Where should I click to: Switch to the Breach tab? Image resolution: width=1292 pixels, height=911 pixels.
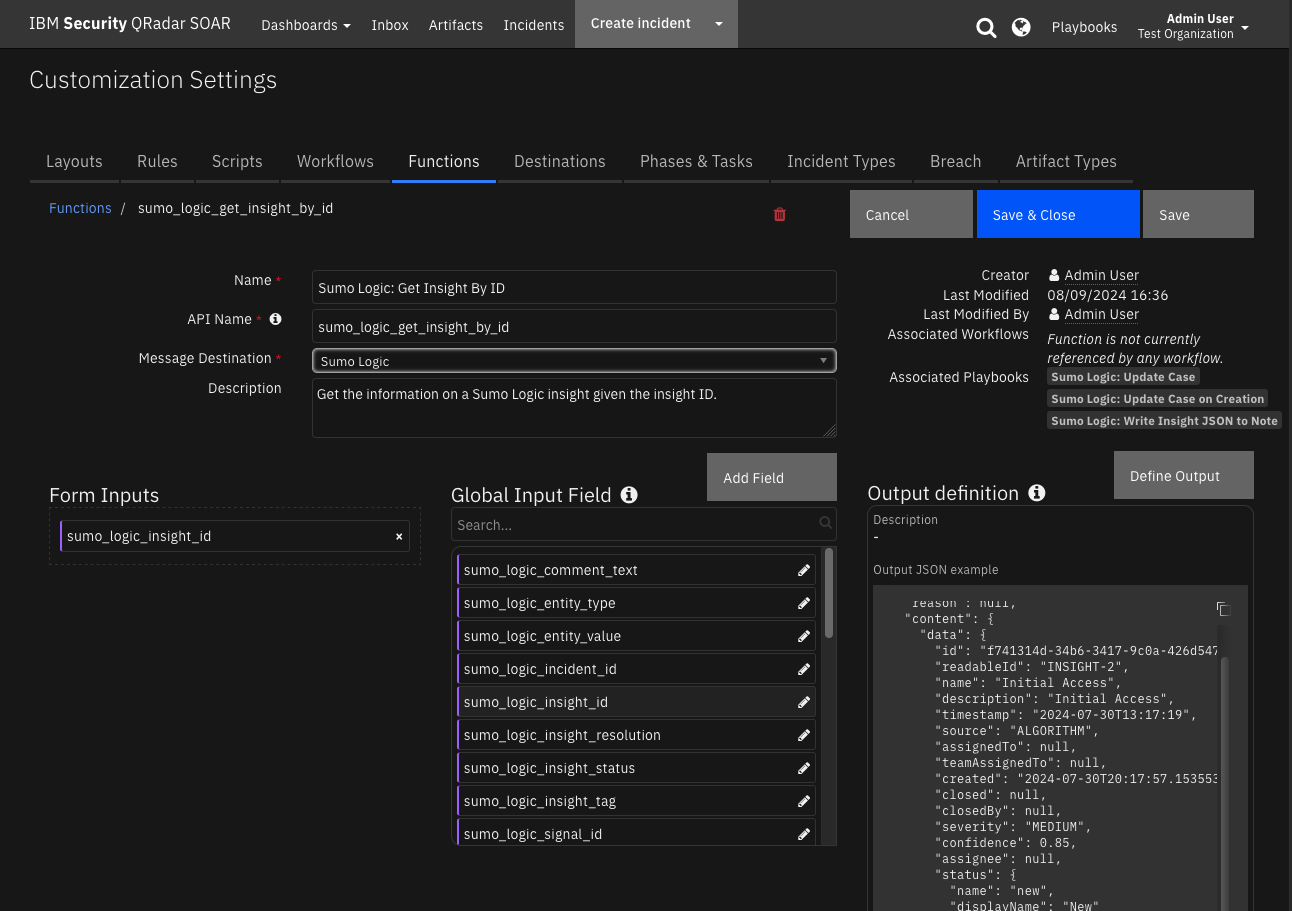(955, 161)
